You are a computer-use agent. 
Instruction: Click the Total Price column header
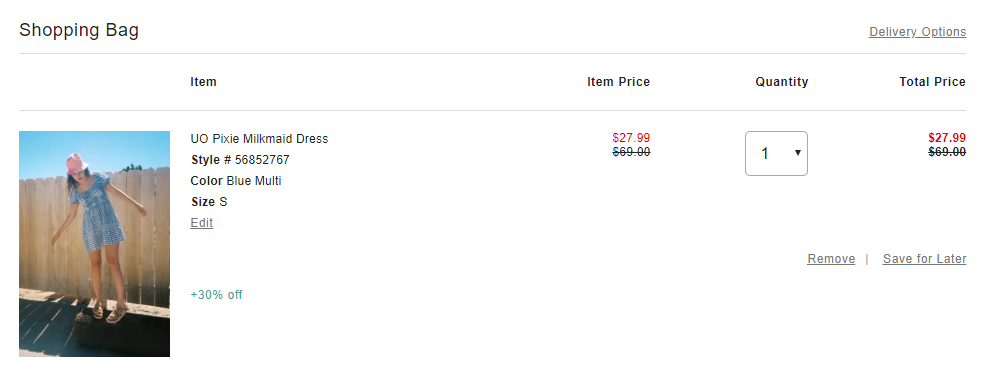coord(933,82)
